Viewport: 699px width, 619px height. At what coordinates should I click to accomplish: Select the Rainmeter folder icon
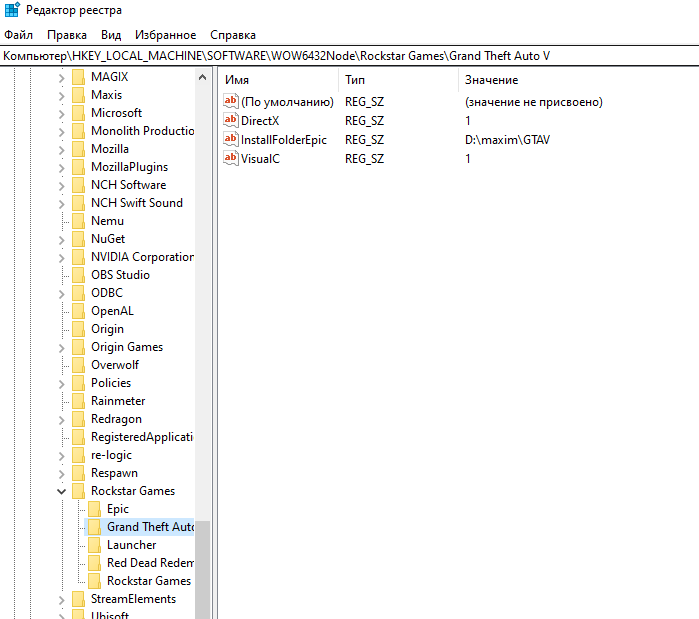78,401
